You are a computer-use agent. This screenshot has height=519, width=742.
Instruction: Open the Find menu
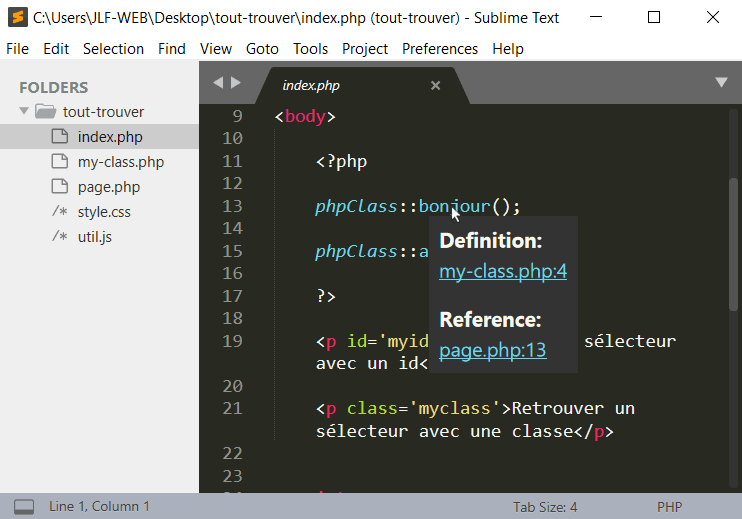pyautogui.click(x=172, y=49)
